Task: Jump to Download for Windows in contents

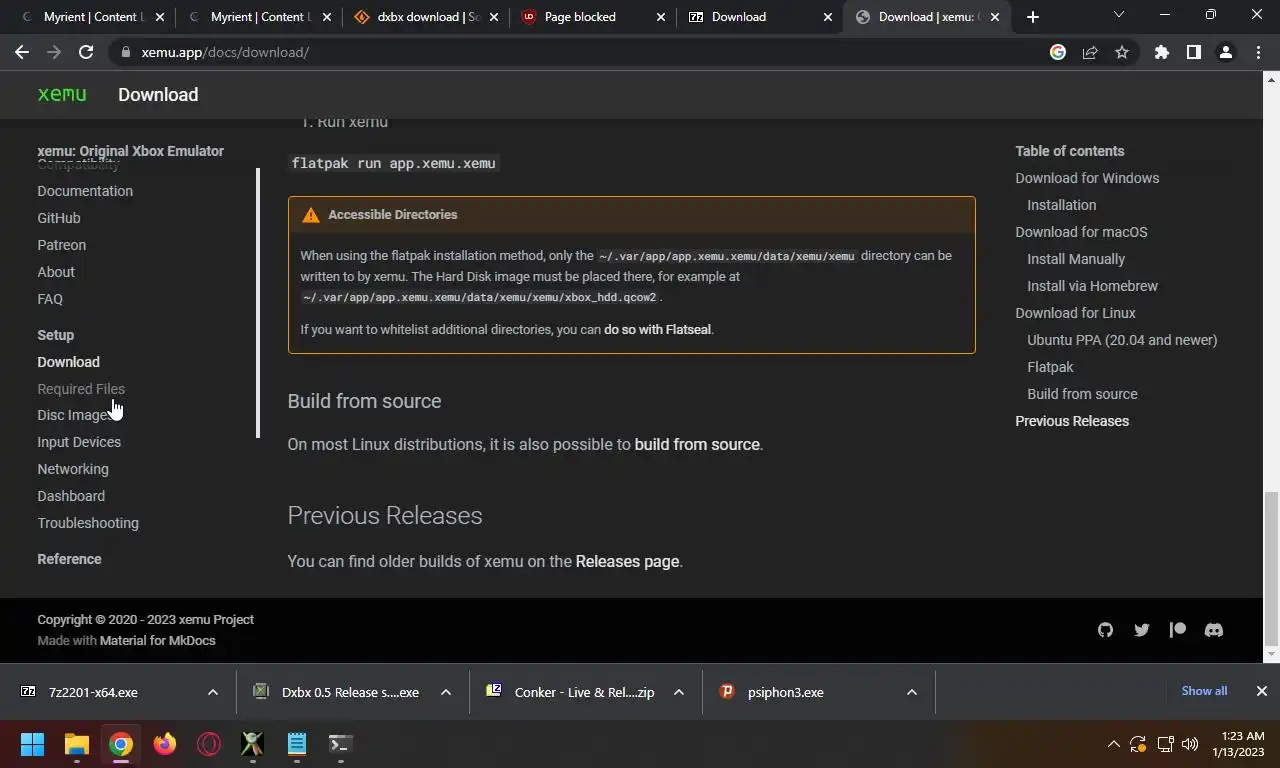Action: [1087, 178]
